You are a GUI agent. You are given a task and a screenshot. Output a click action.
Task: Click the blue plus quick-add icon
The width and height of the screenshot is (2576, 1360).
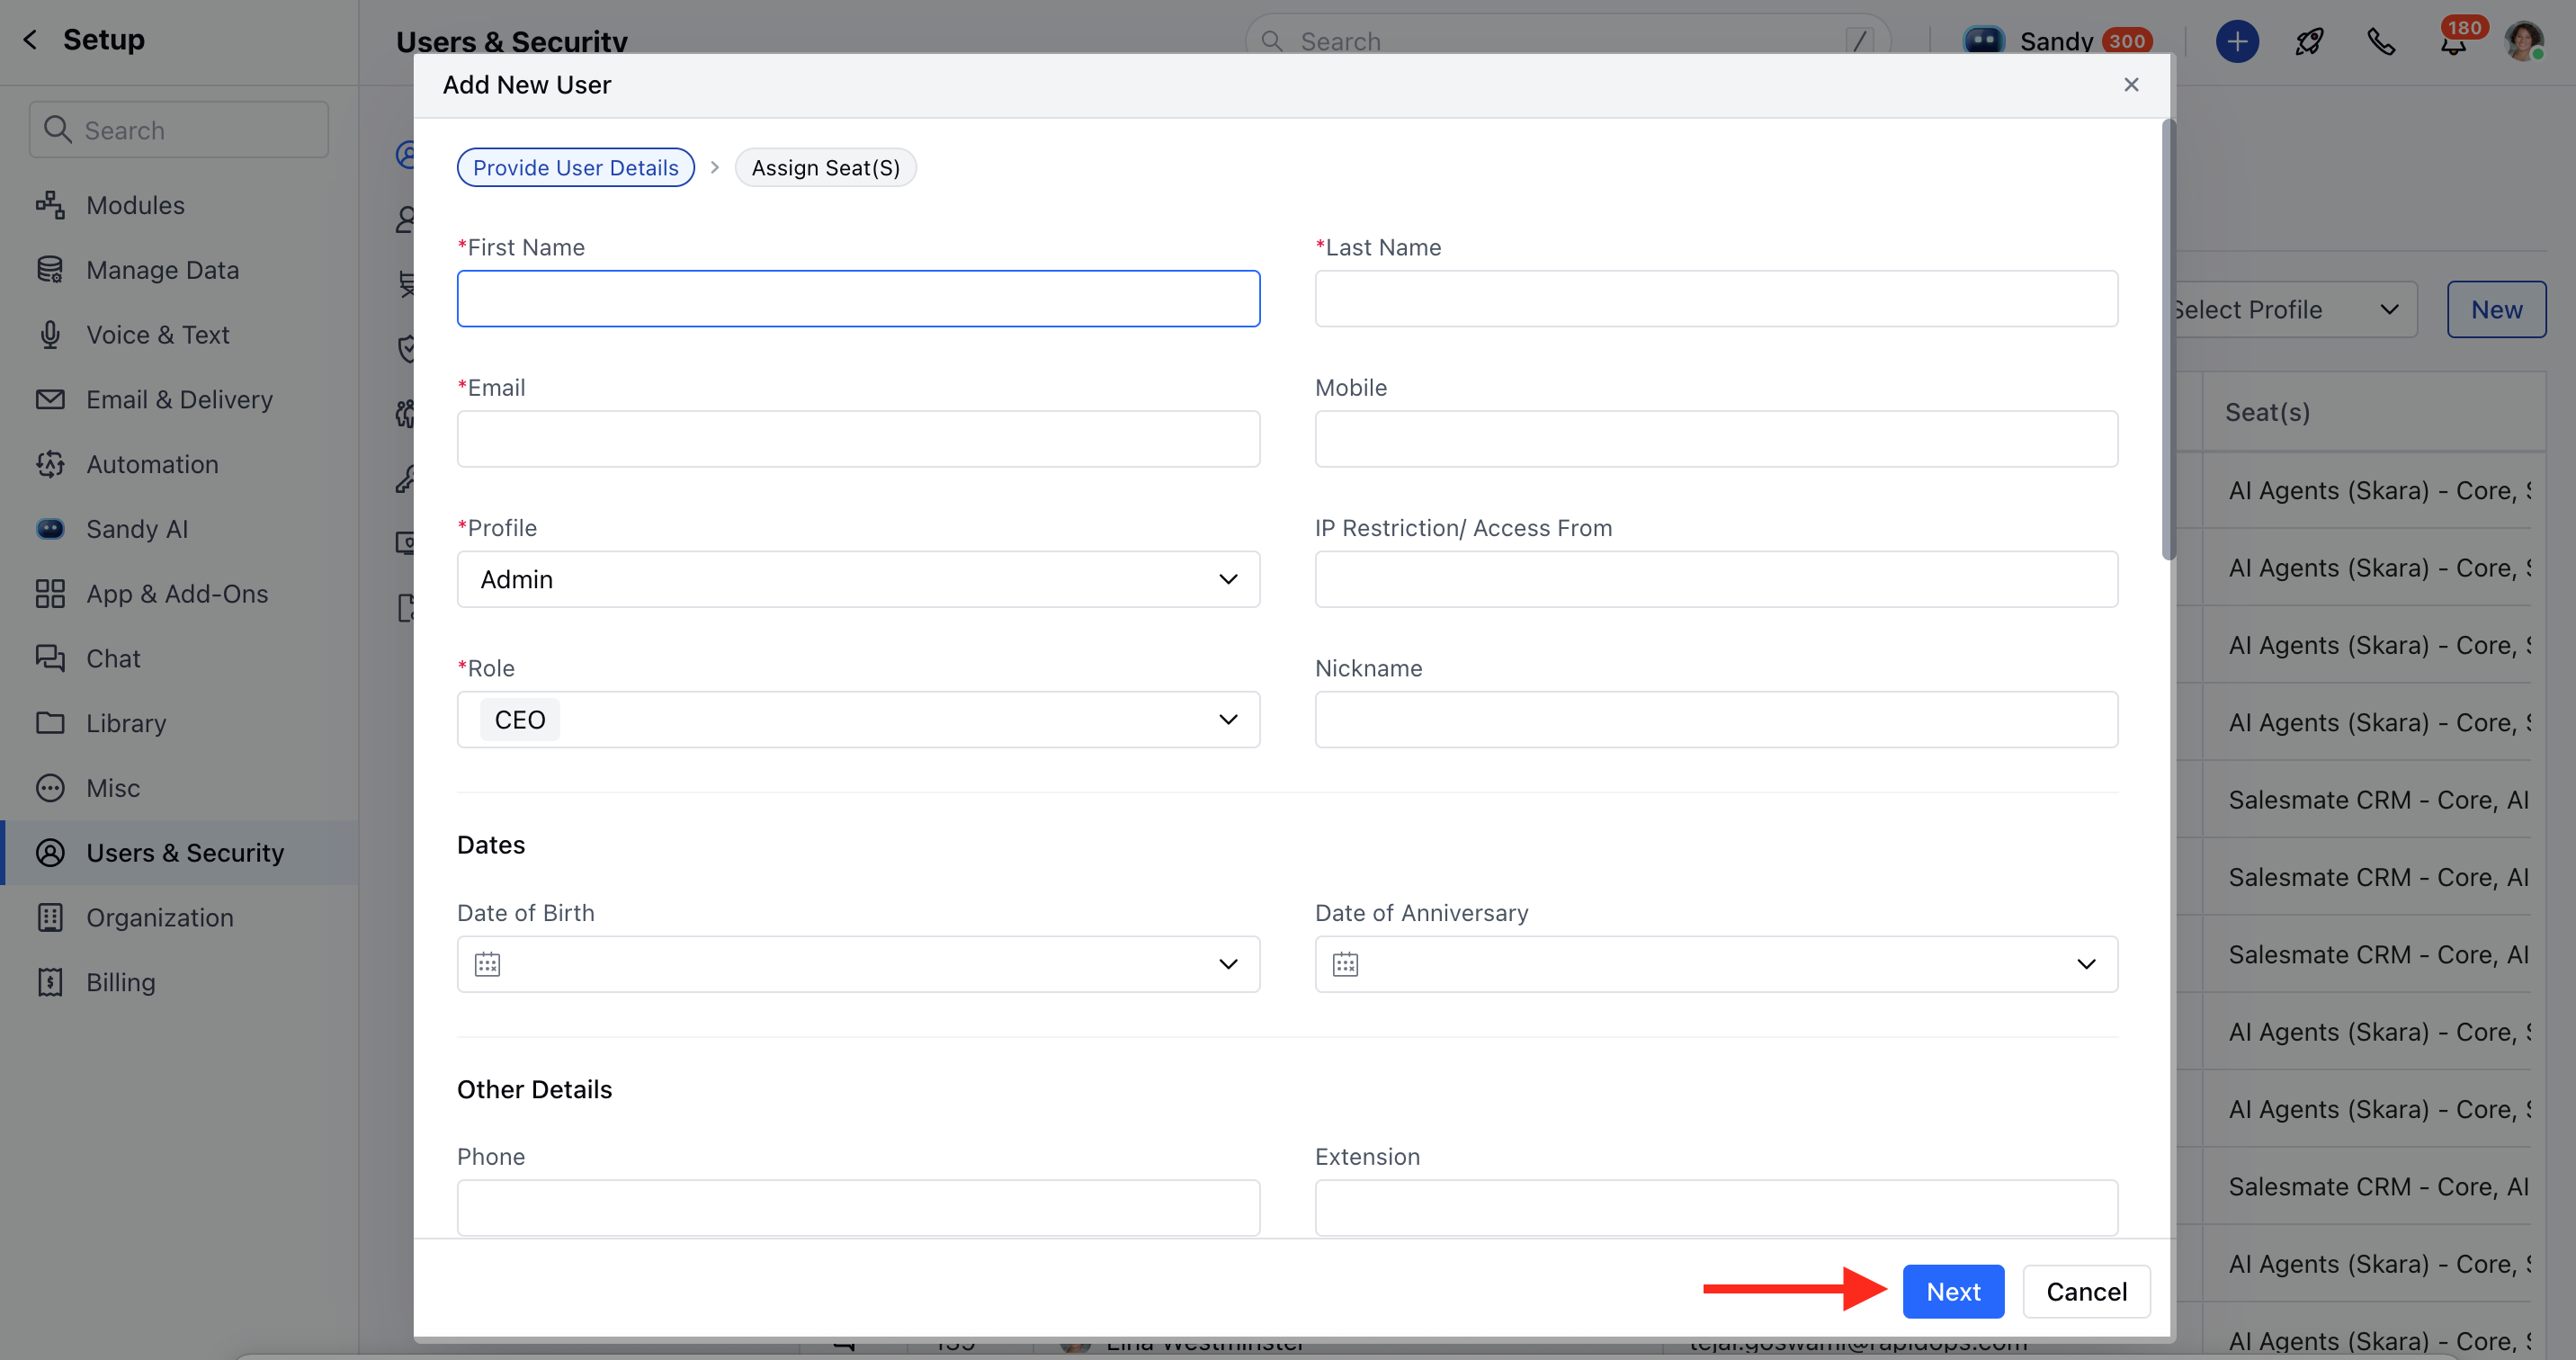coord(2237,41)
